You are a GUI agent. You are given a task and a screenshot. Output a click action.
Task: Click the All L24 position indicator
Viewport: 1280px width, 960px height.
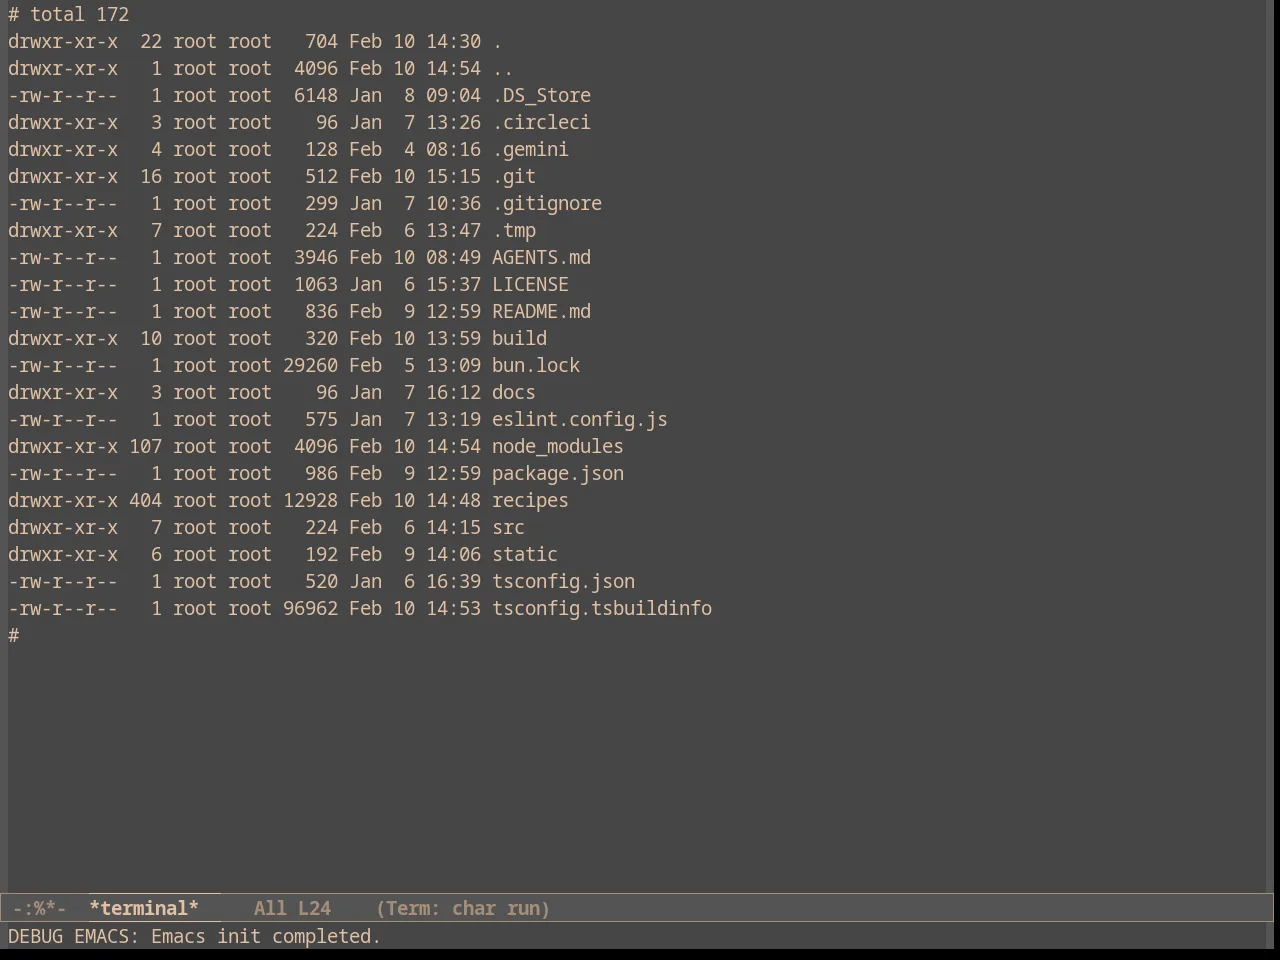[x=292, y=908]
